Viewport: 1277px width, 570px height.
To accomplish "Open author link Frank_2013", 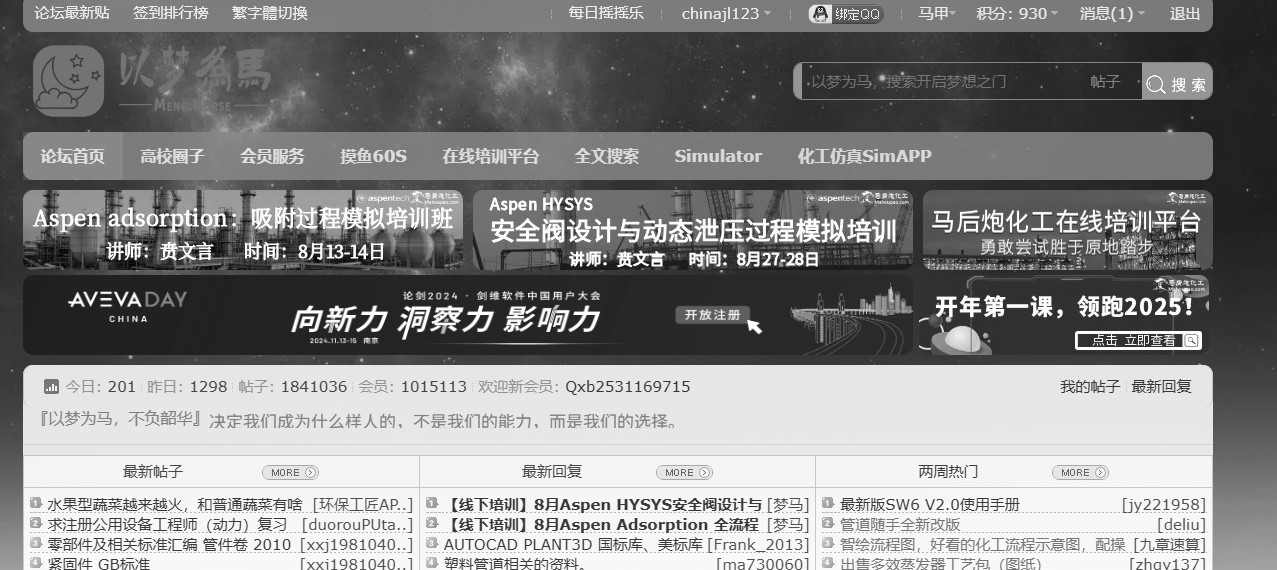I will click(x=758, y=545).
